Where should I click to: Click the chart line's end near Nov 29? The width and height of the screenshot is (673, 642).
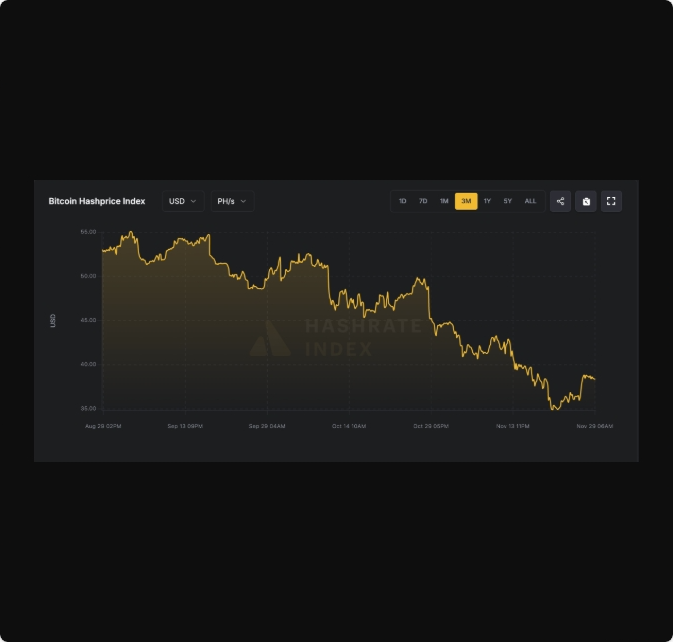pos(594,379)
